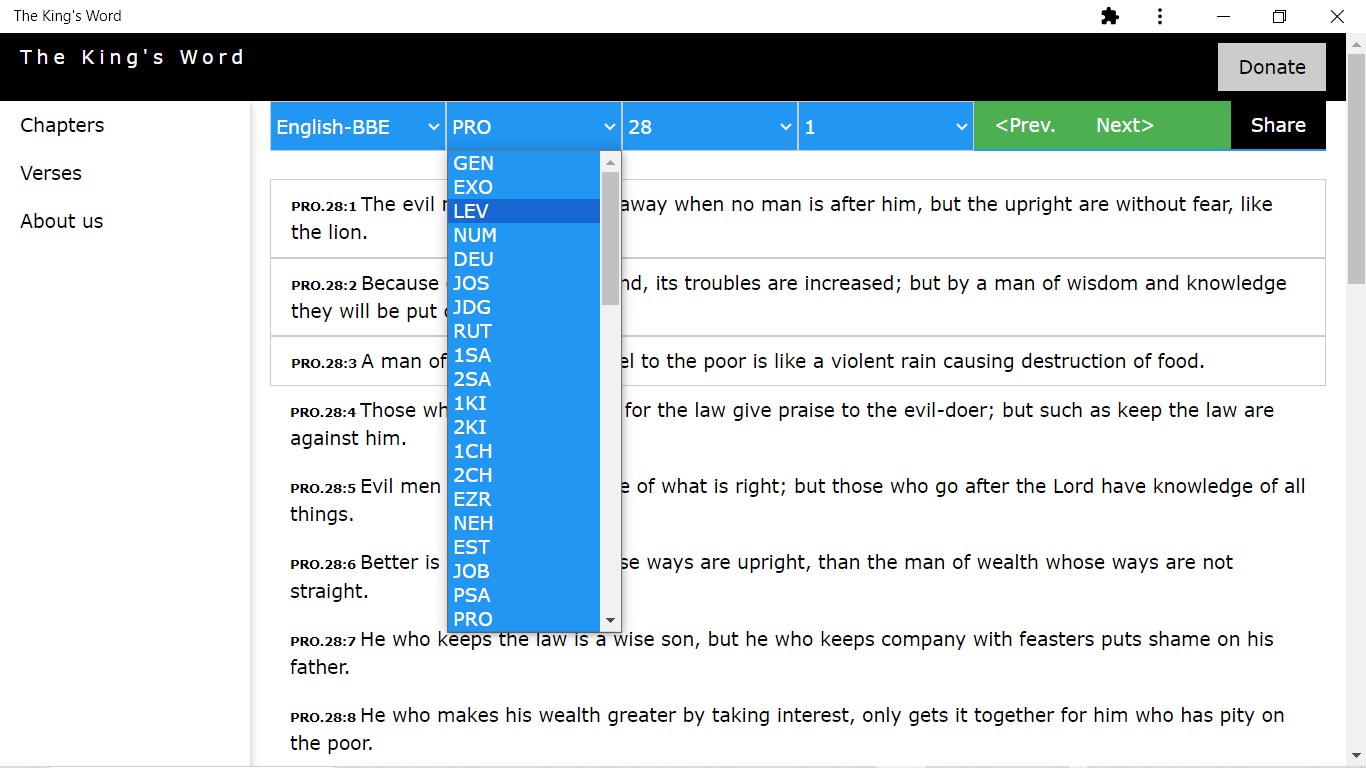Screen dimensions: 1366x768
Task: Select NEH from the book list
Action: (524, 523)
